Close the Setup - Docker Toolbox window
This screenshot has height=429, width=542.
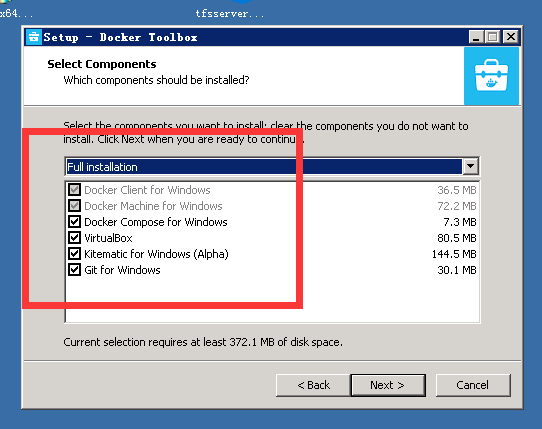coord(511,37)
